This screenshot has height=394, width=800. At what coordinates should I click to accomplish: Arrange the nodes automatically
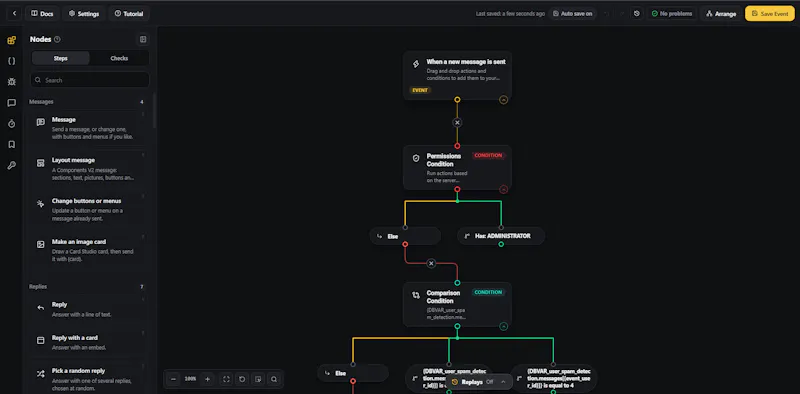721,14
